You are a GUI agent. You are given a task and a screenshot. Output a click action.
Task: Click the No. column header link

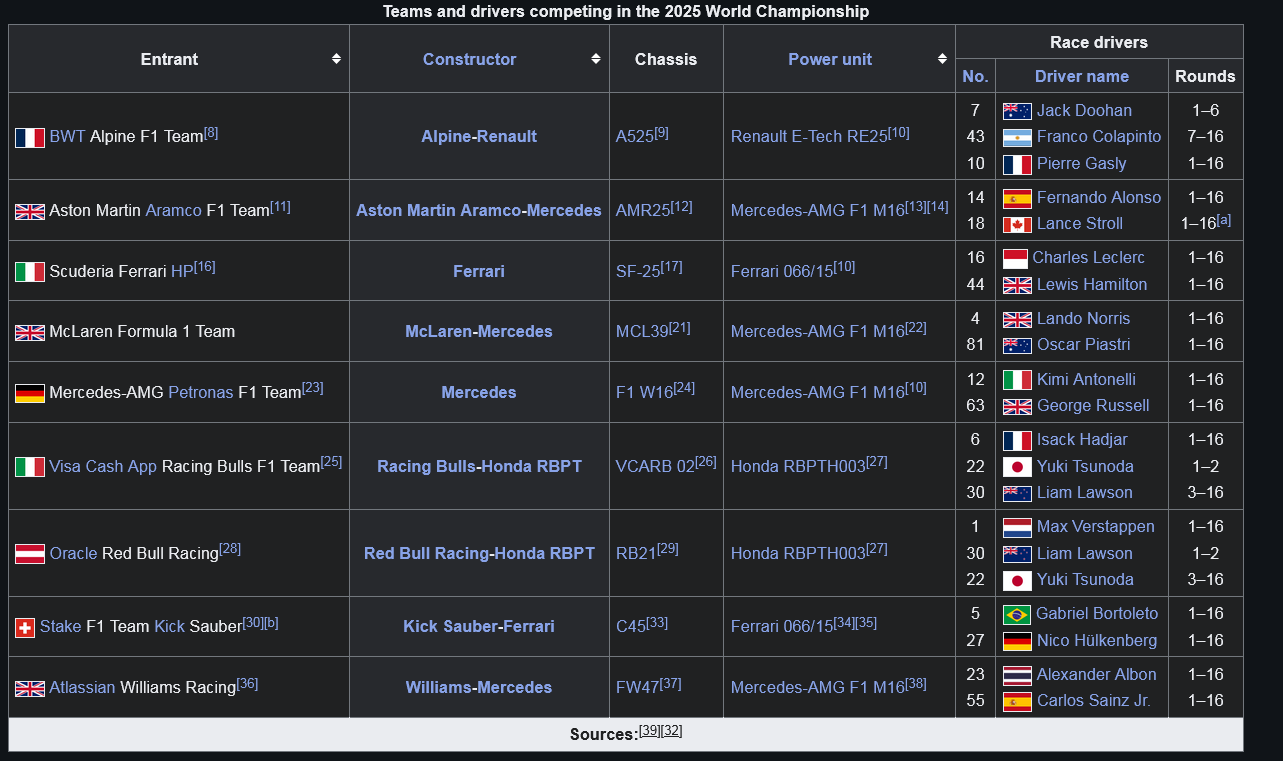click(975, 76)
